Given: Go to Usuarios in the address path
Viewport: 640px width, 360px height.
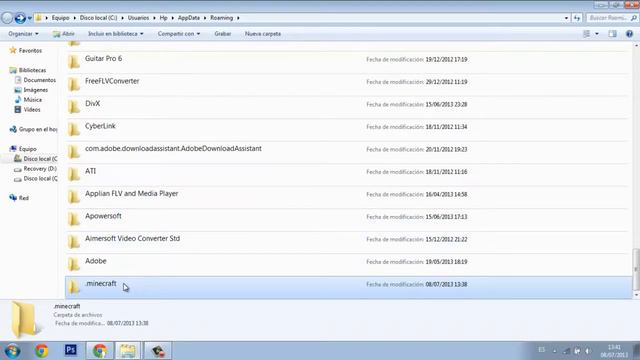Looking at the screenshot, I should pyautogui.click(x=138, y=18).
